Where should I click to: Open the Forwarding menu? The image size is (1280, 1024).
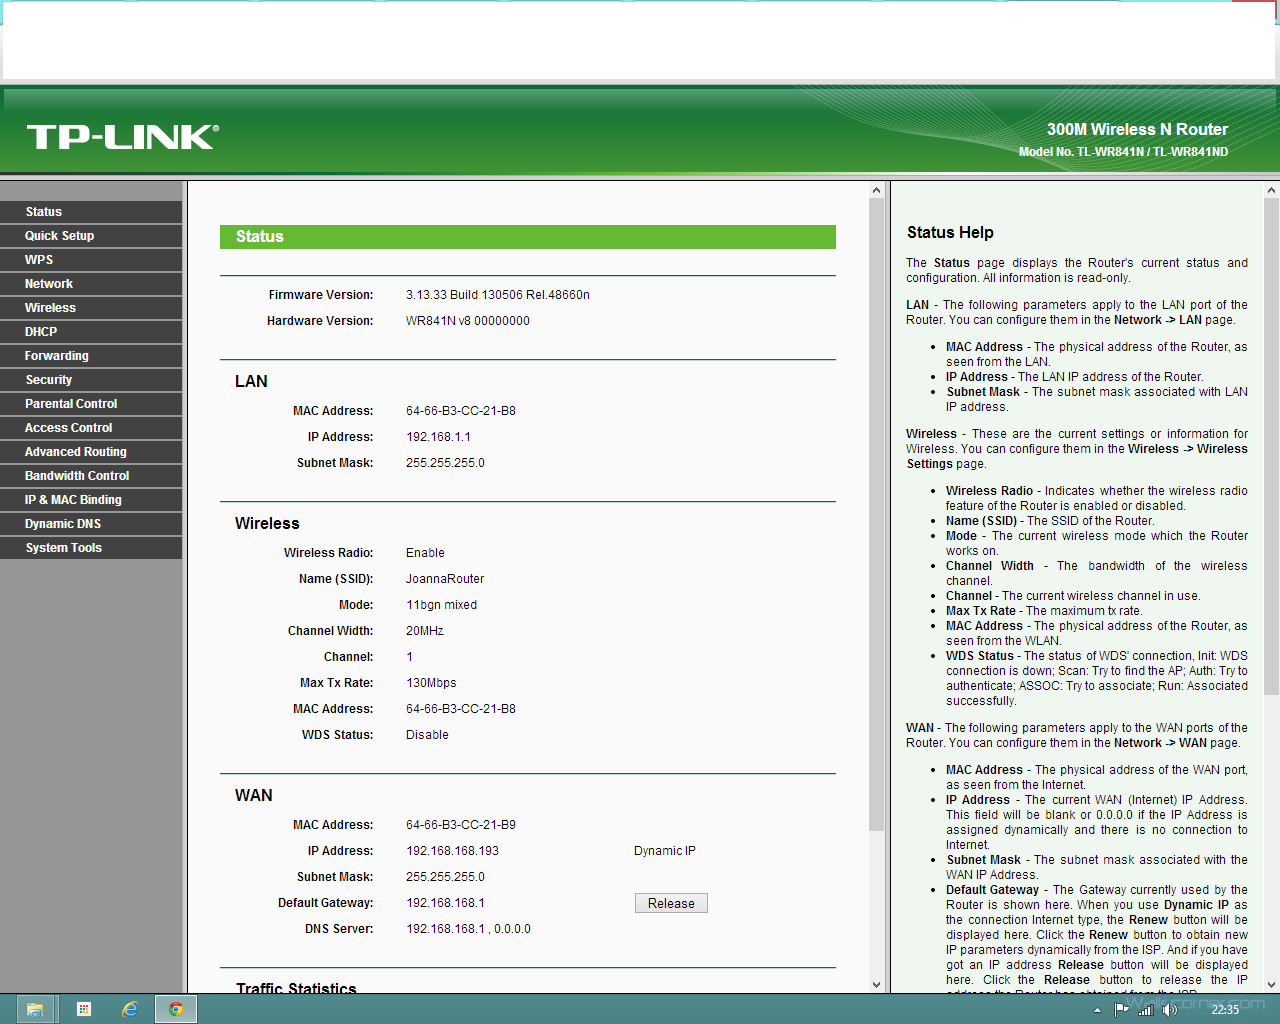point(91,356)
